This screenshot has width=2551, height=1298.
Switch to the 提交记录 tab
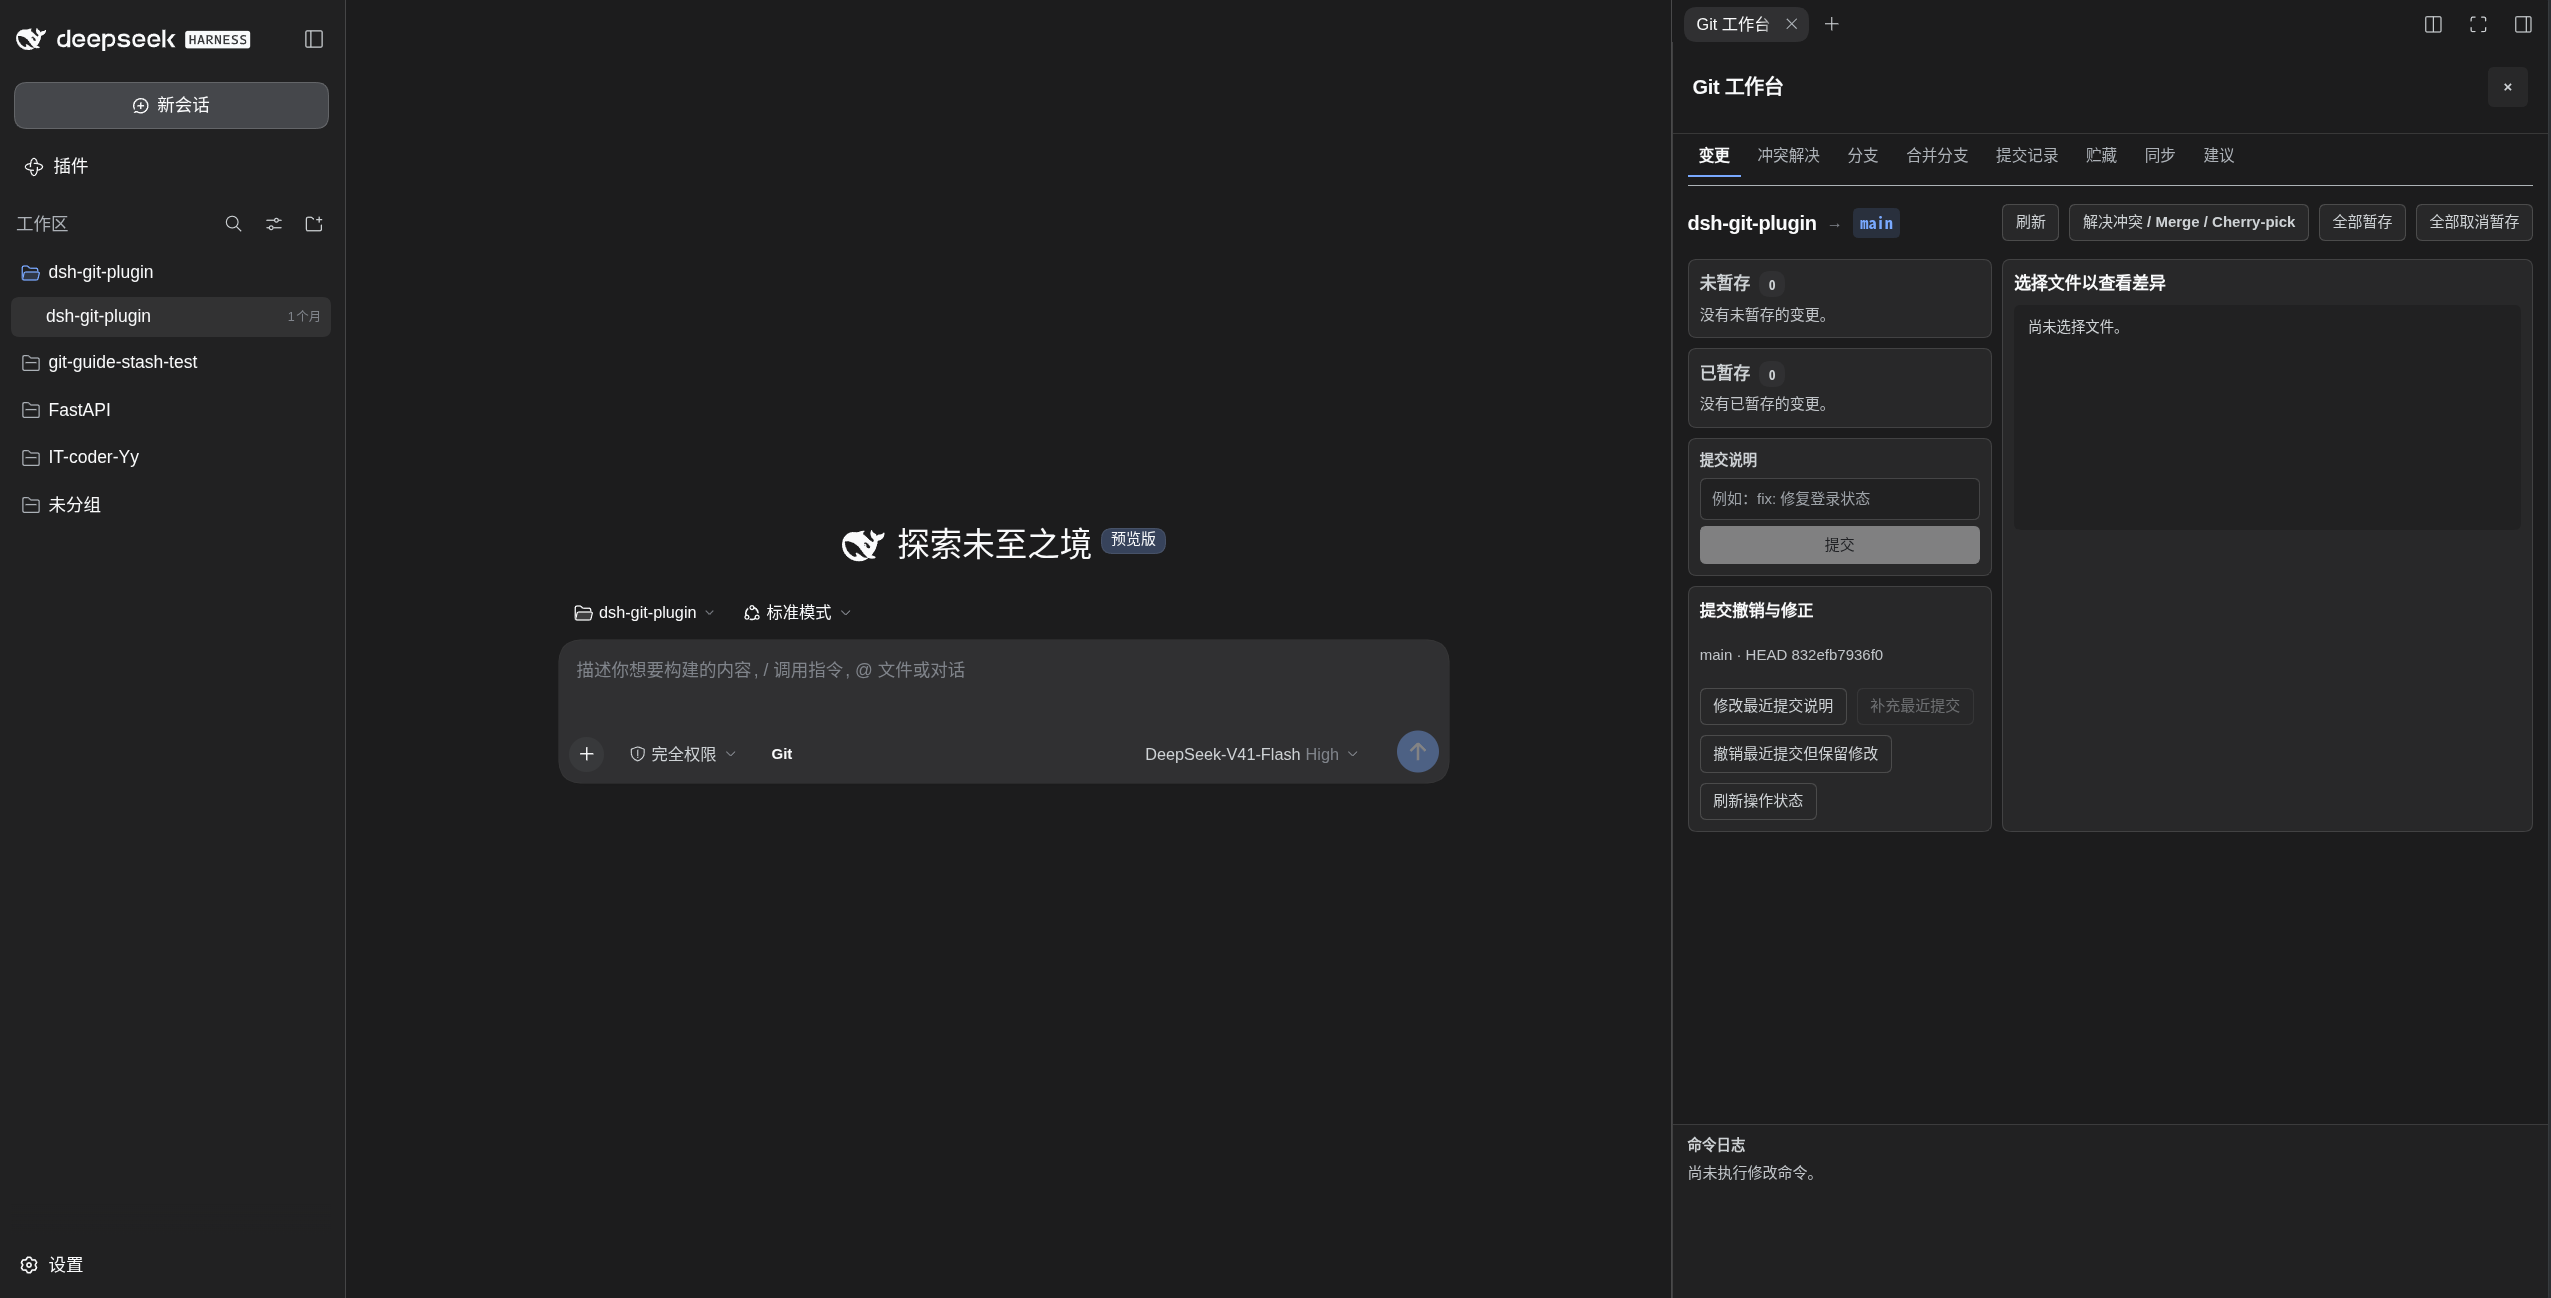click(x=2026, y=155)
